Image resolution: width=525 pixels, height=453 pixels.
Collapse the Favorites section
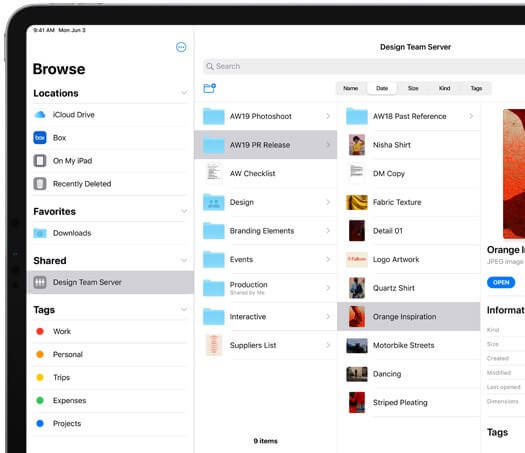184,211
